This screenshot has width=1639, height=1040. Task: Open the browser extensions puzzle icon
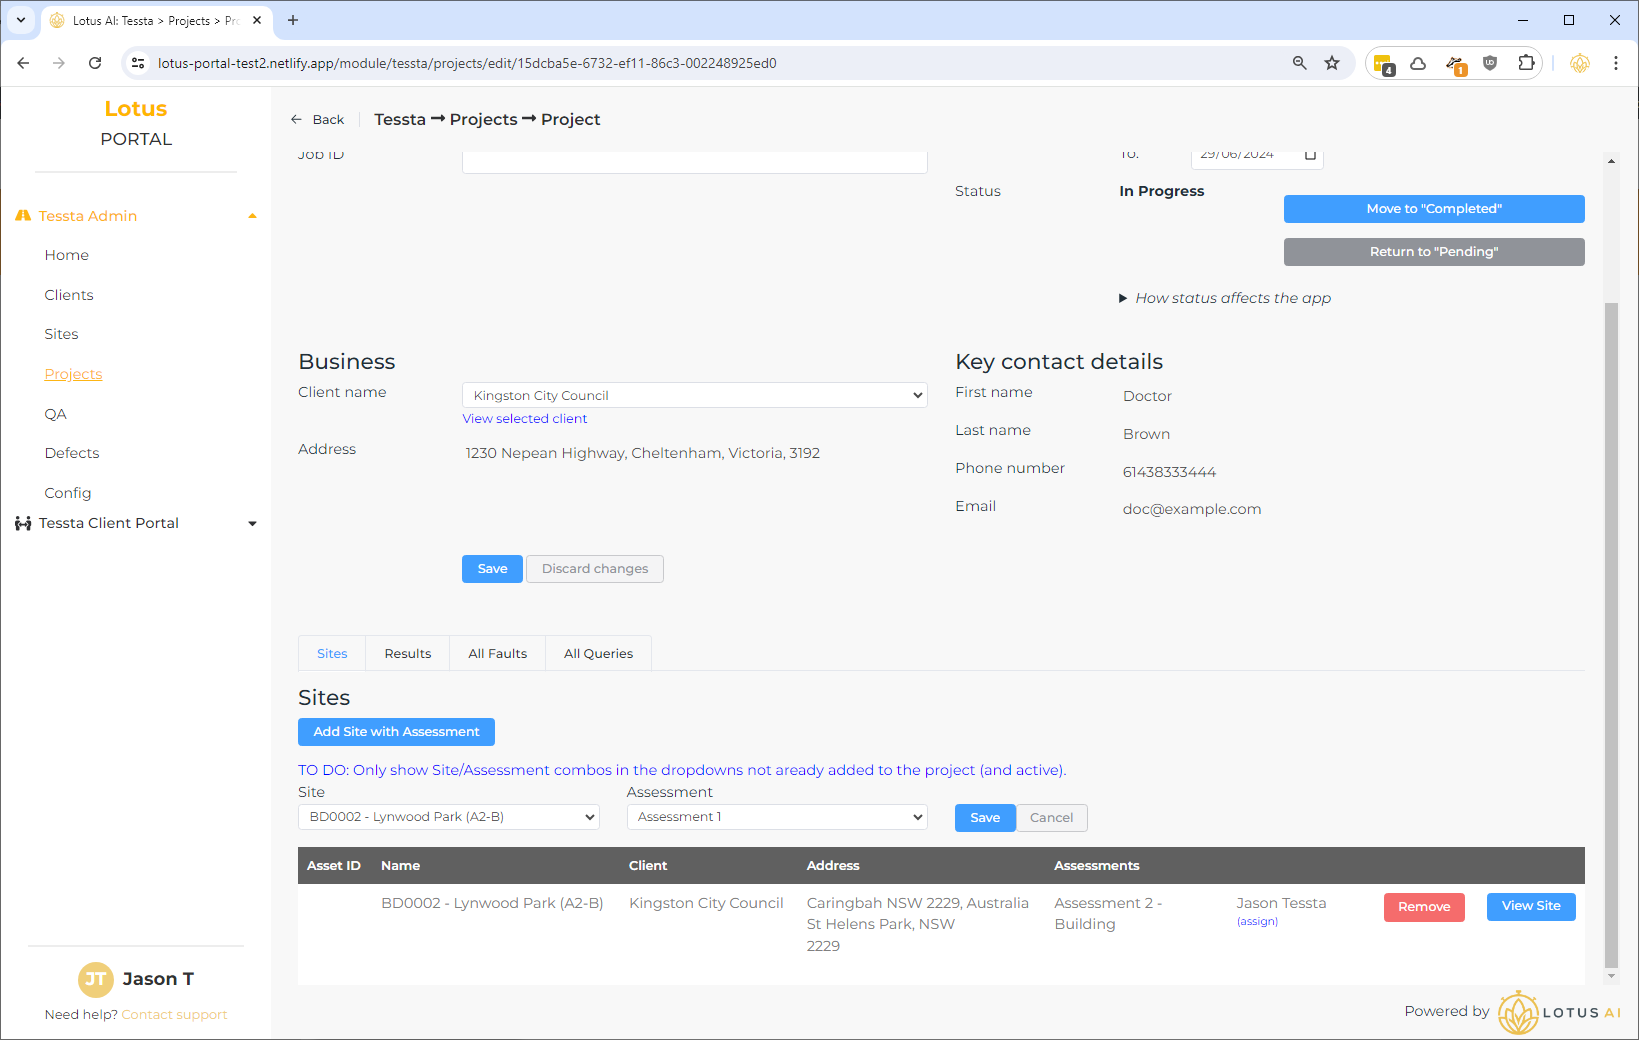tap(1526, 63)
